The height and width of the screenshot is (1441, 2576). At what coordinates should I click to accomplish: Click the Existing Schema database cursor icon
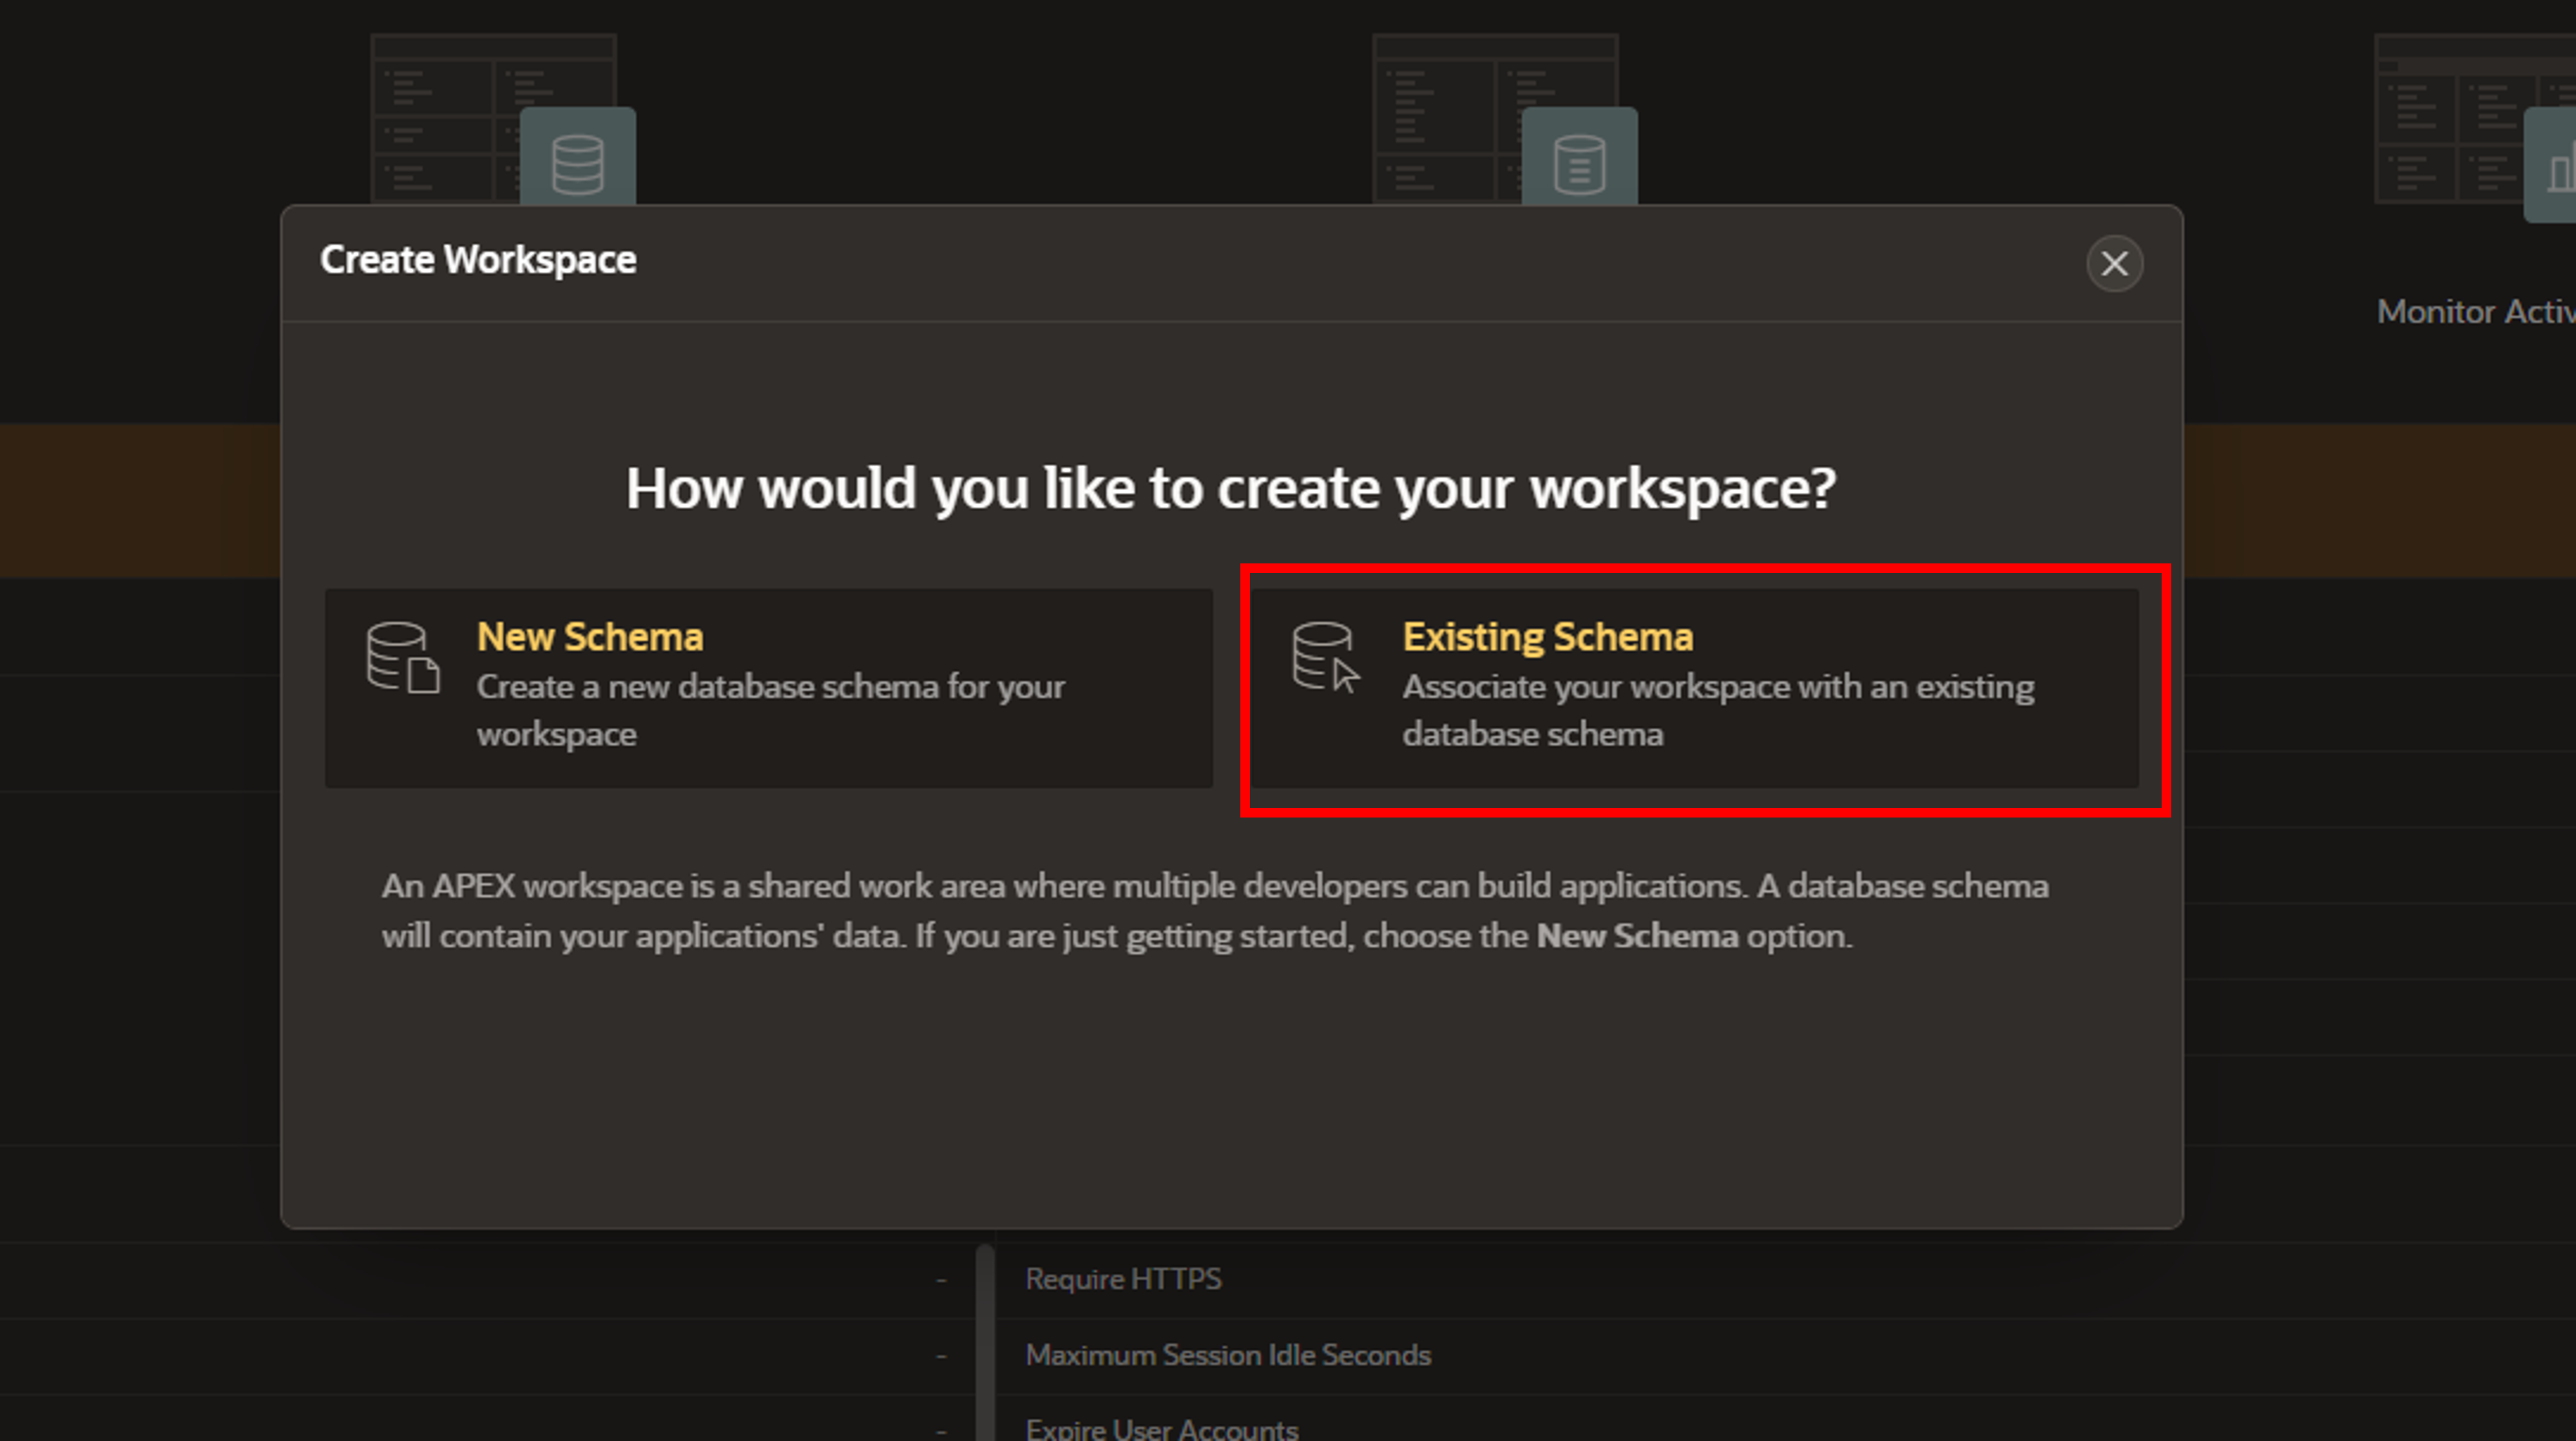click(x=1325, y=658)
